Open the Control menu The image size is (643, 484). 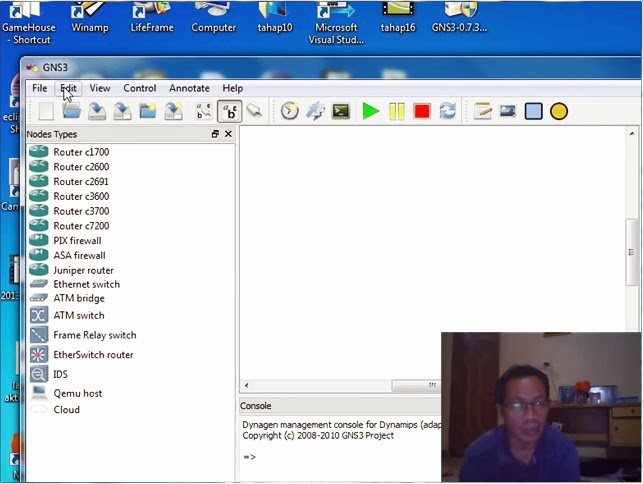click(x=140, y=88)
